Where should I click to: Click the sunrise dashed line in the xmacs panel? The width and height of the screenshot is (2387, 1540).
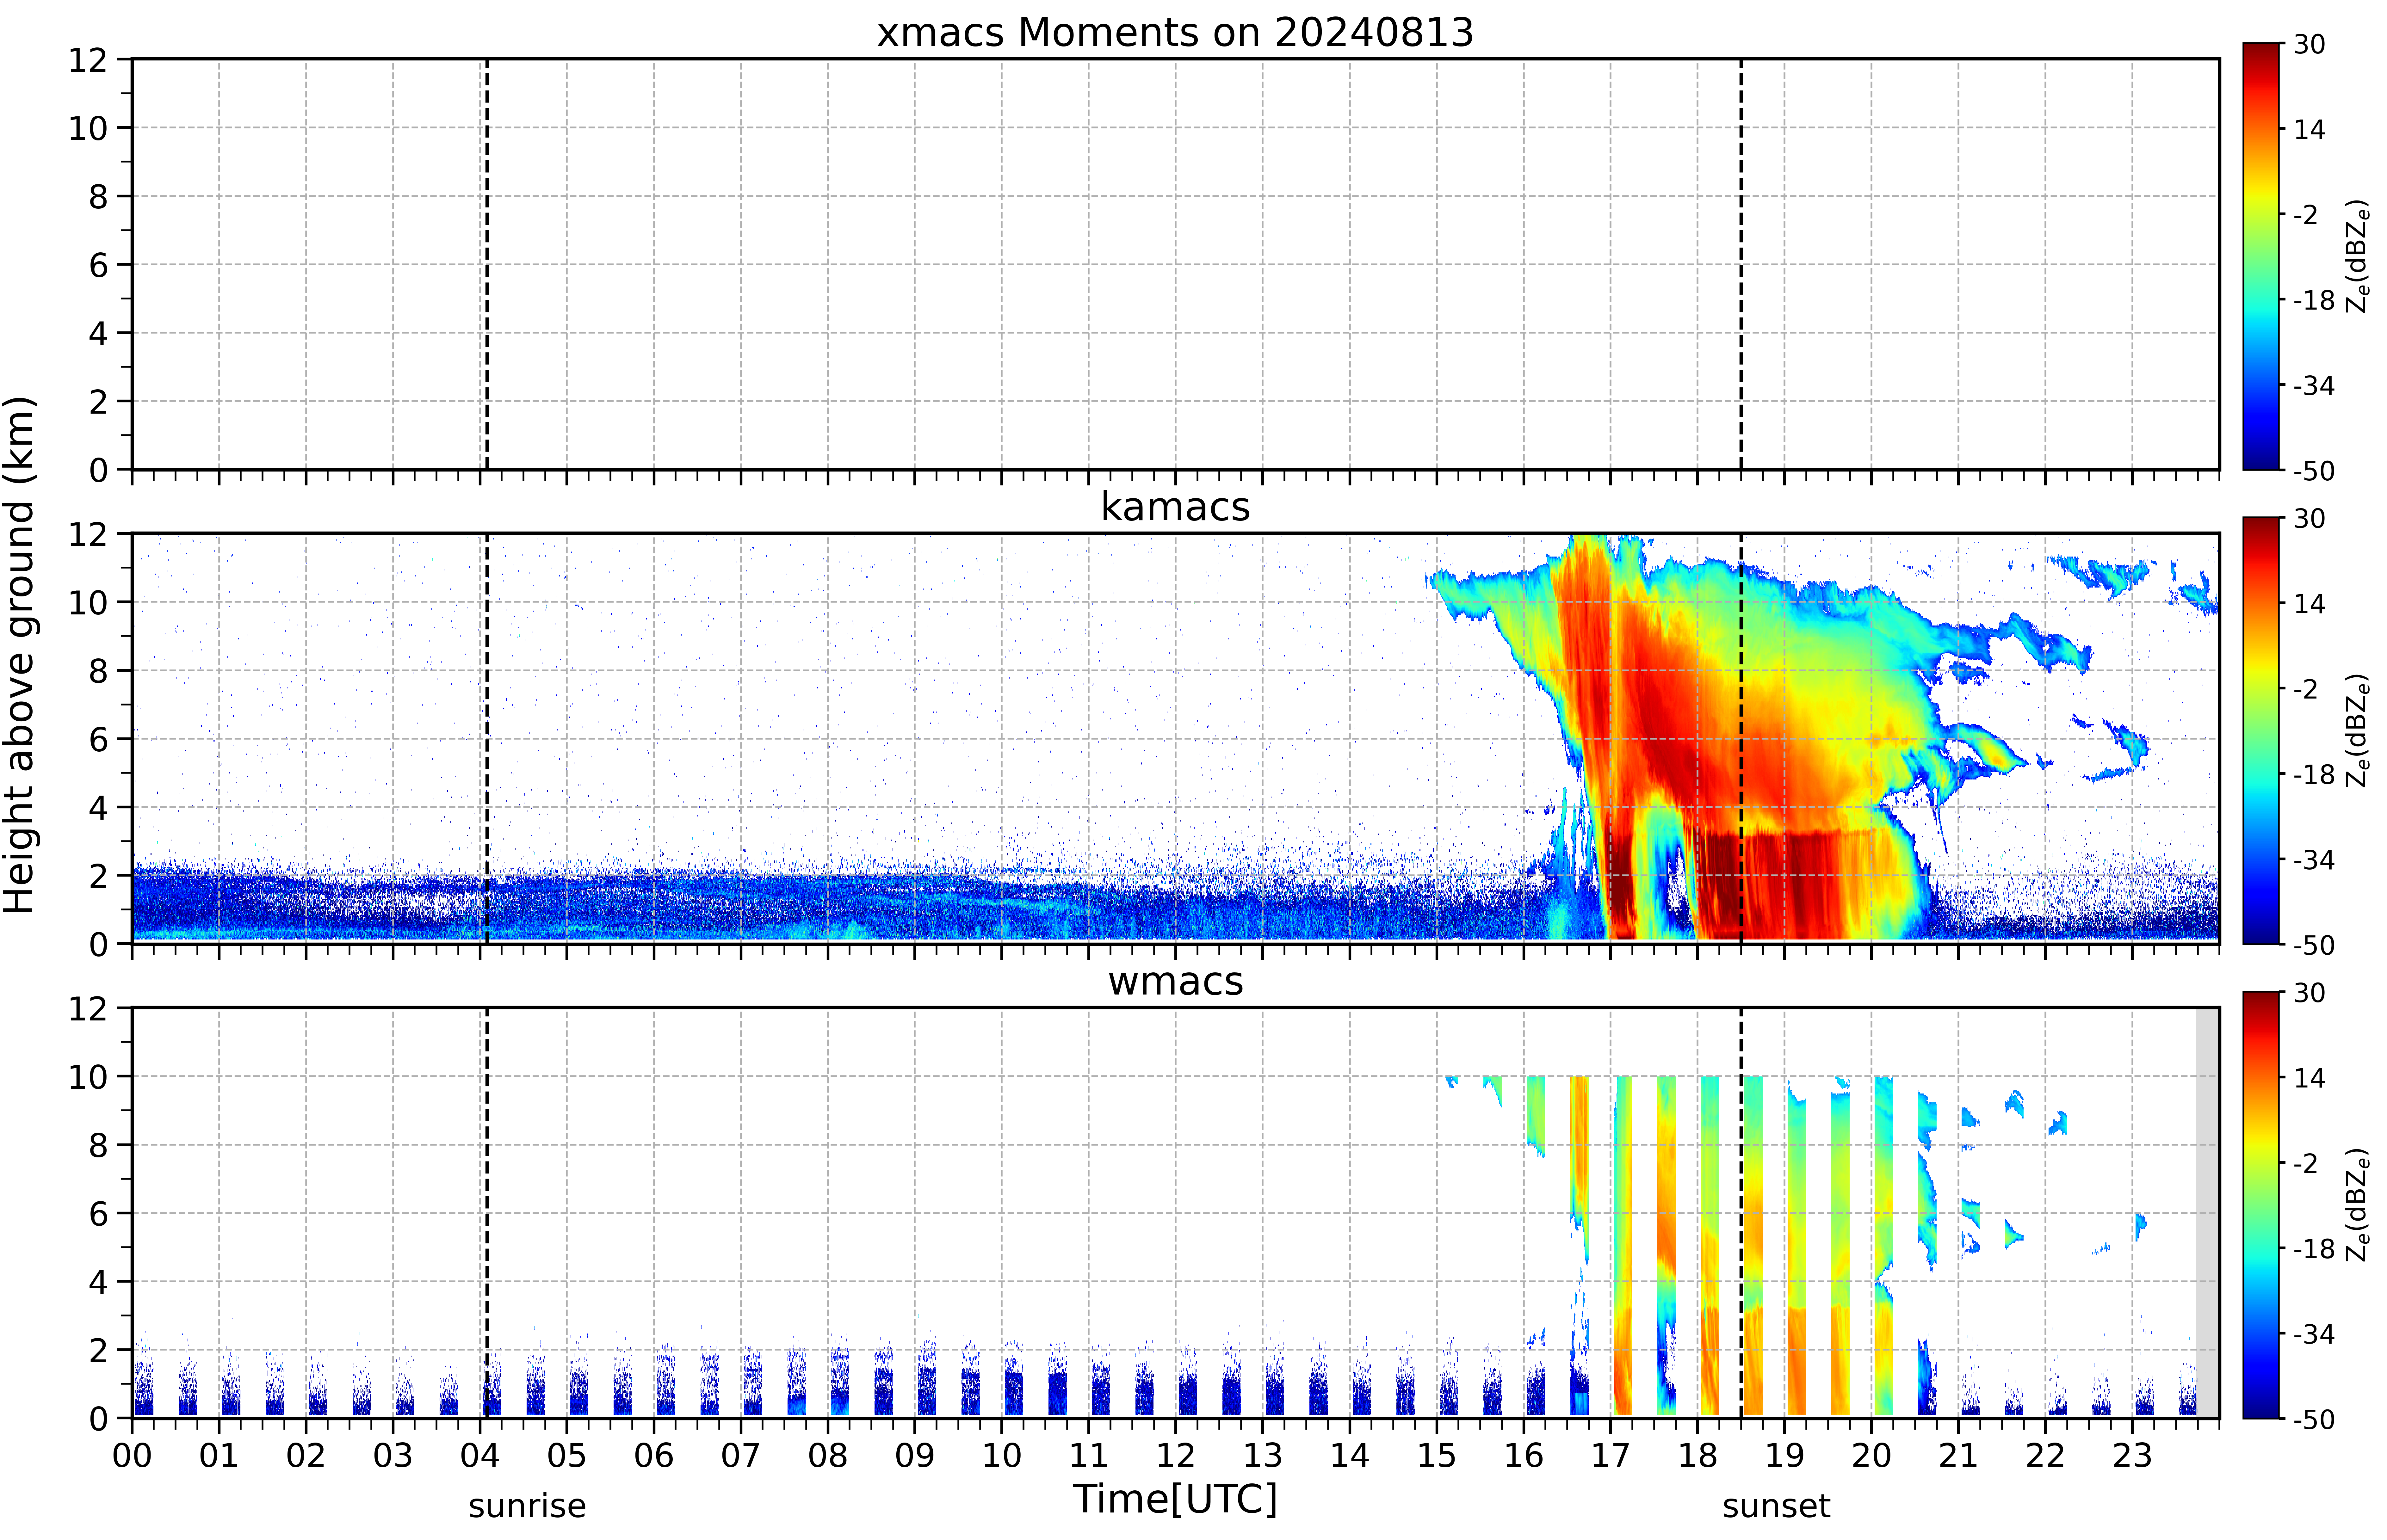[487, 264]
